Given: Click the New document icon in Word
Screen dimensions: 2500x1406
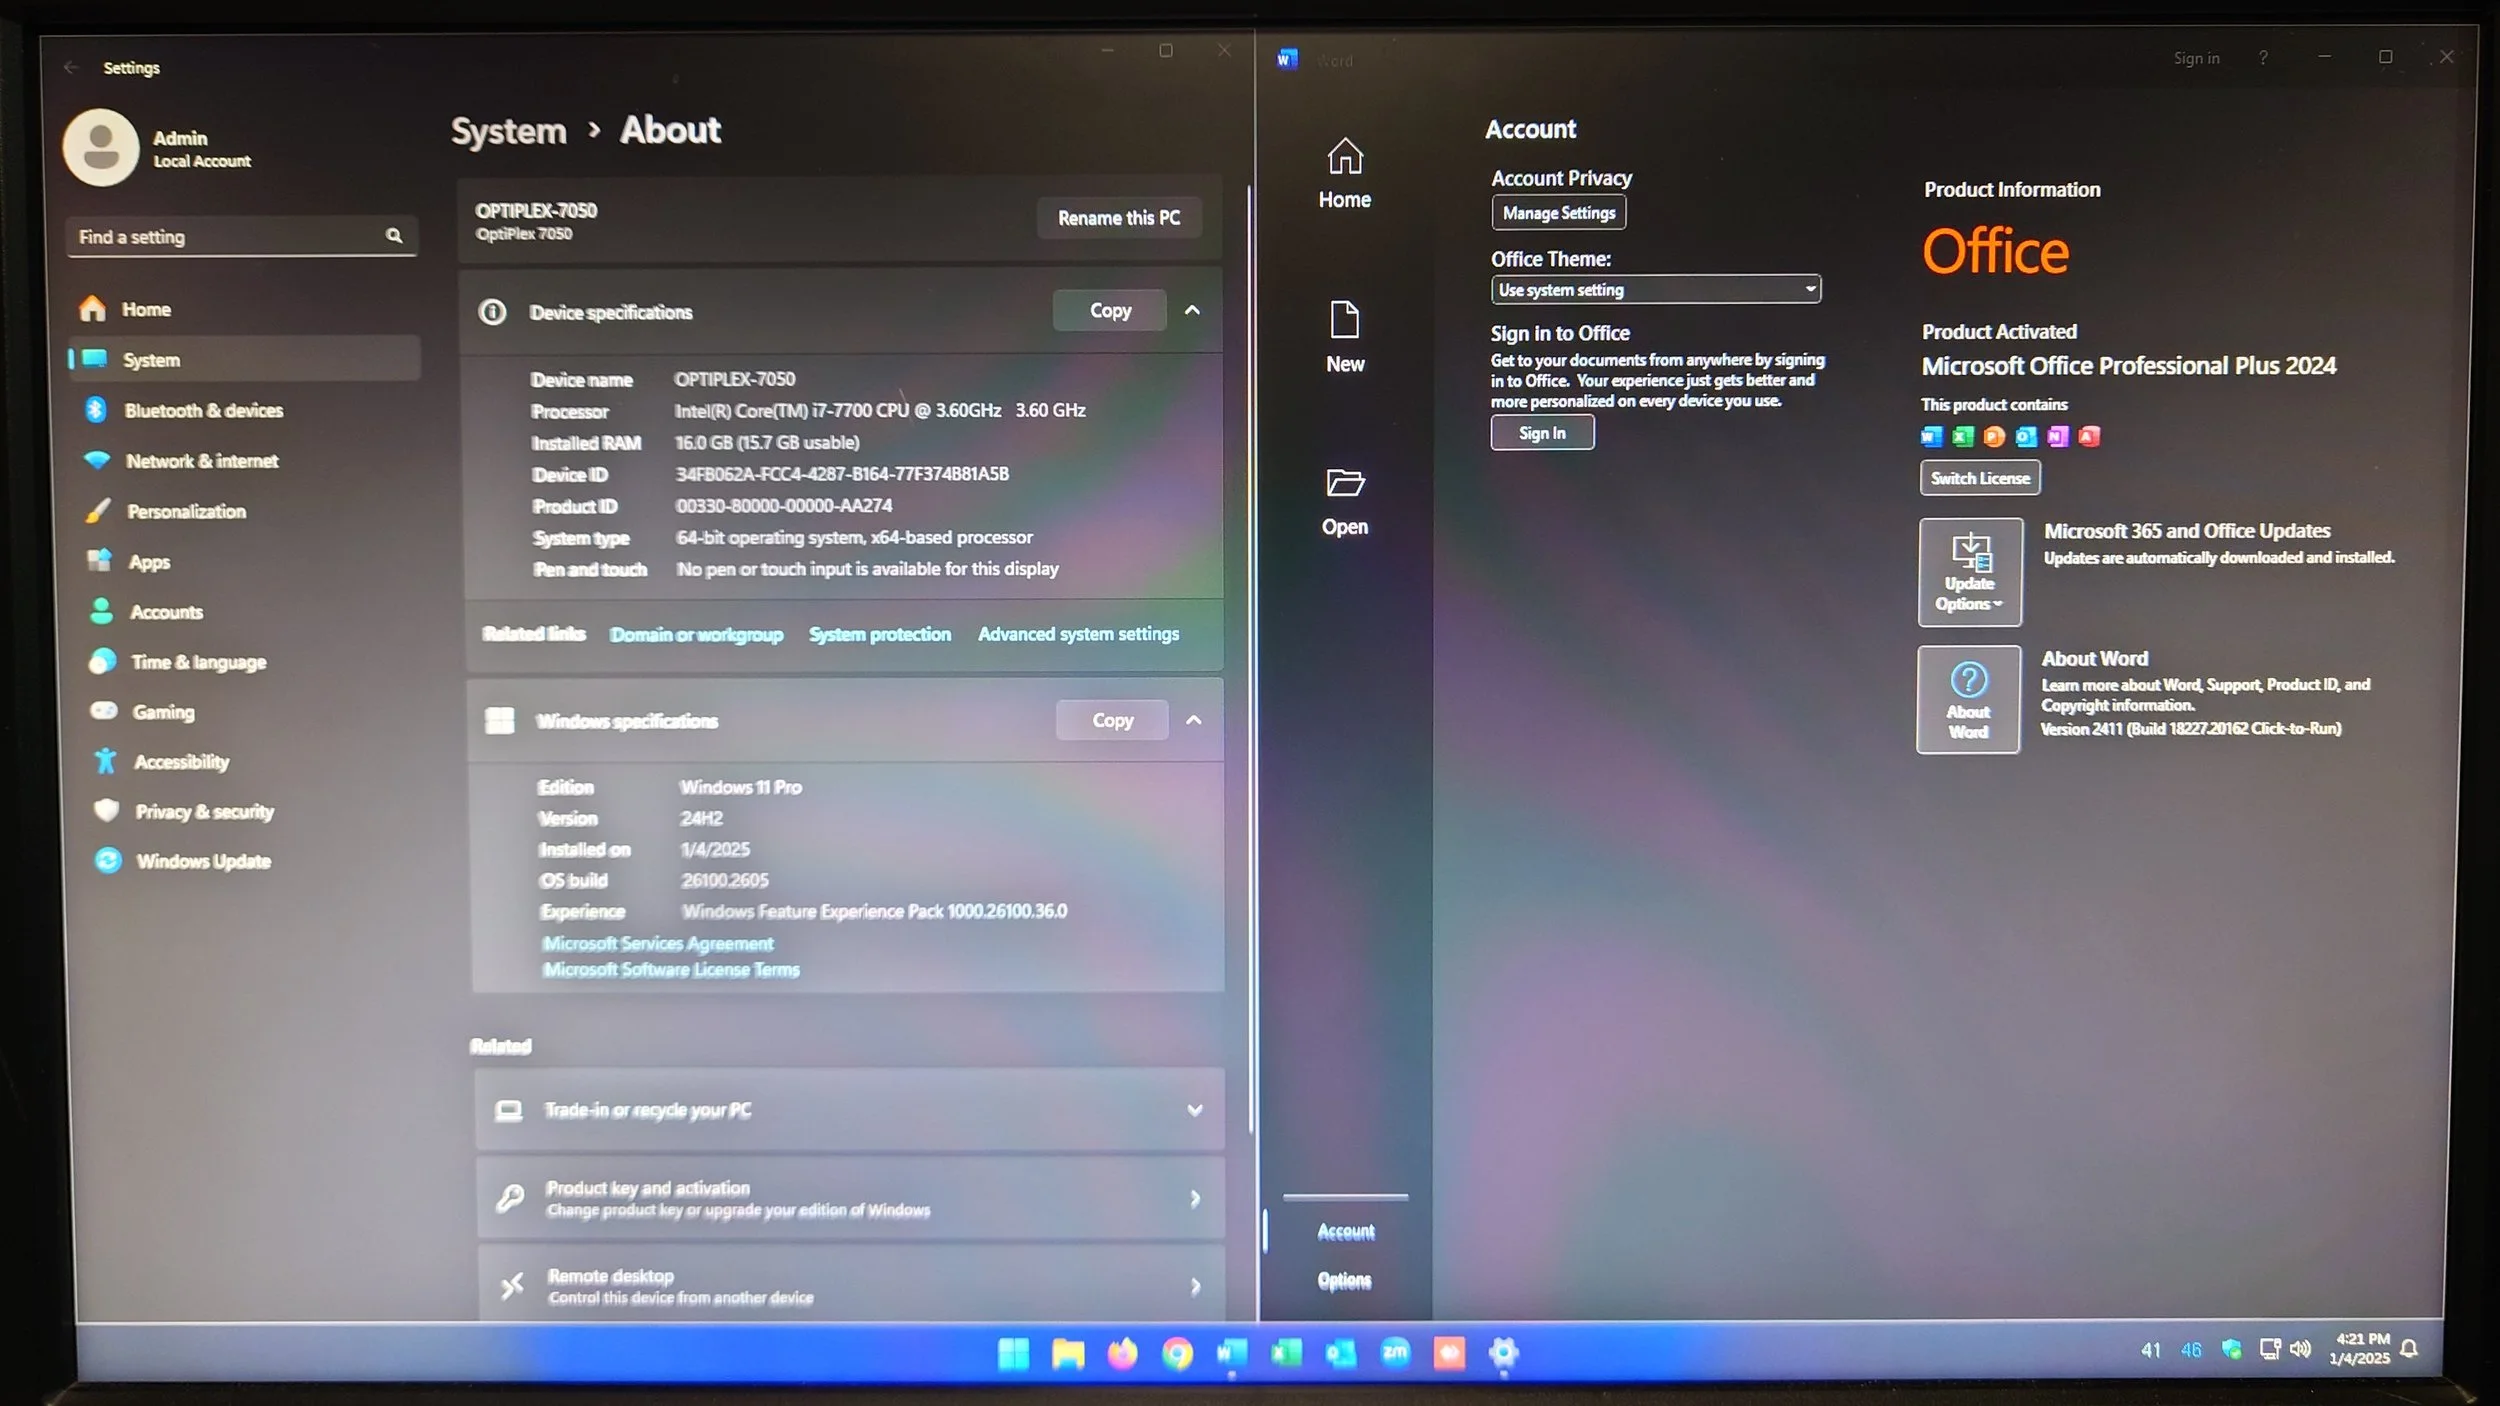Looking at the screenshot, I should point(1344,321).
